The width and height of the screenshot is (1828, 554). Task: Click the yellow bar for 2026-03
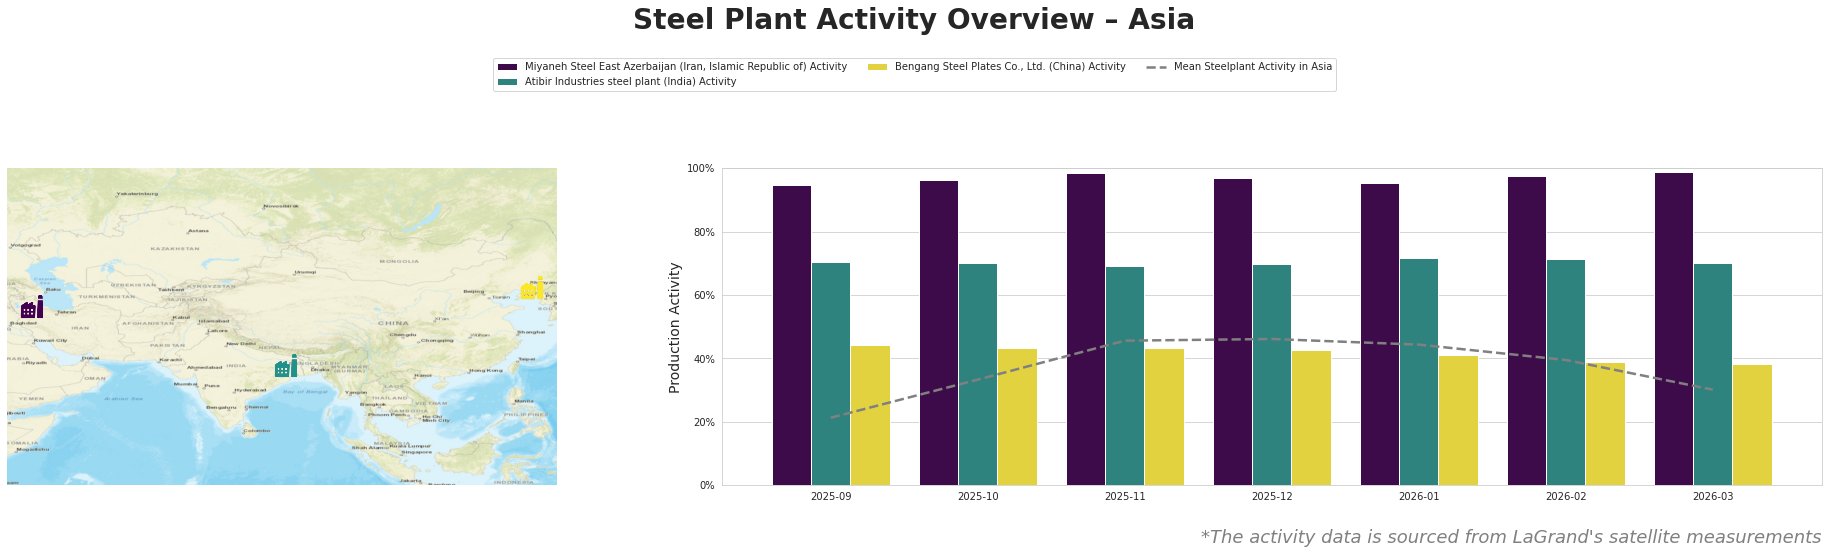coord(1752,425)
